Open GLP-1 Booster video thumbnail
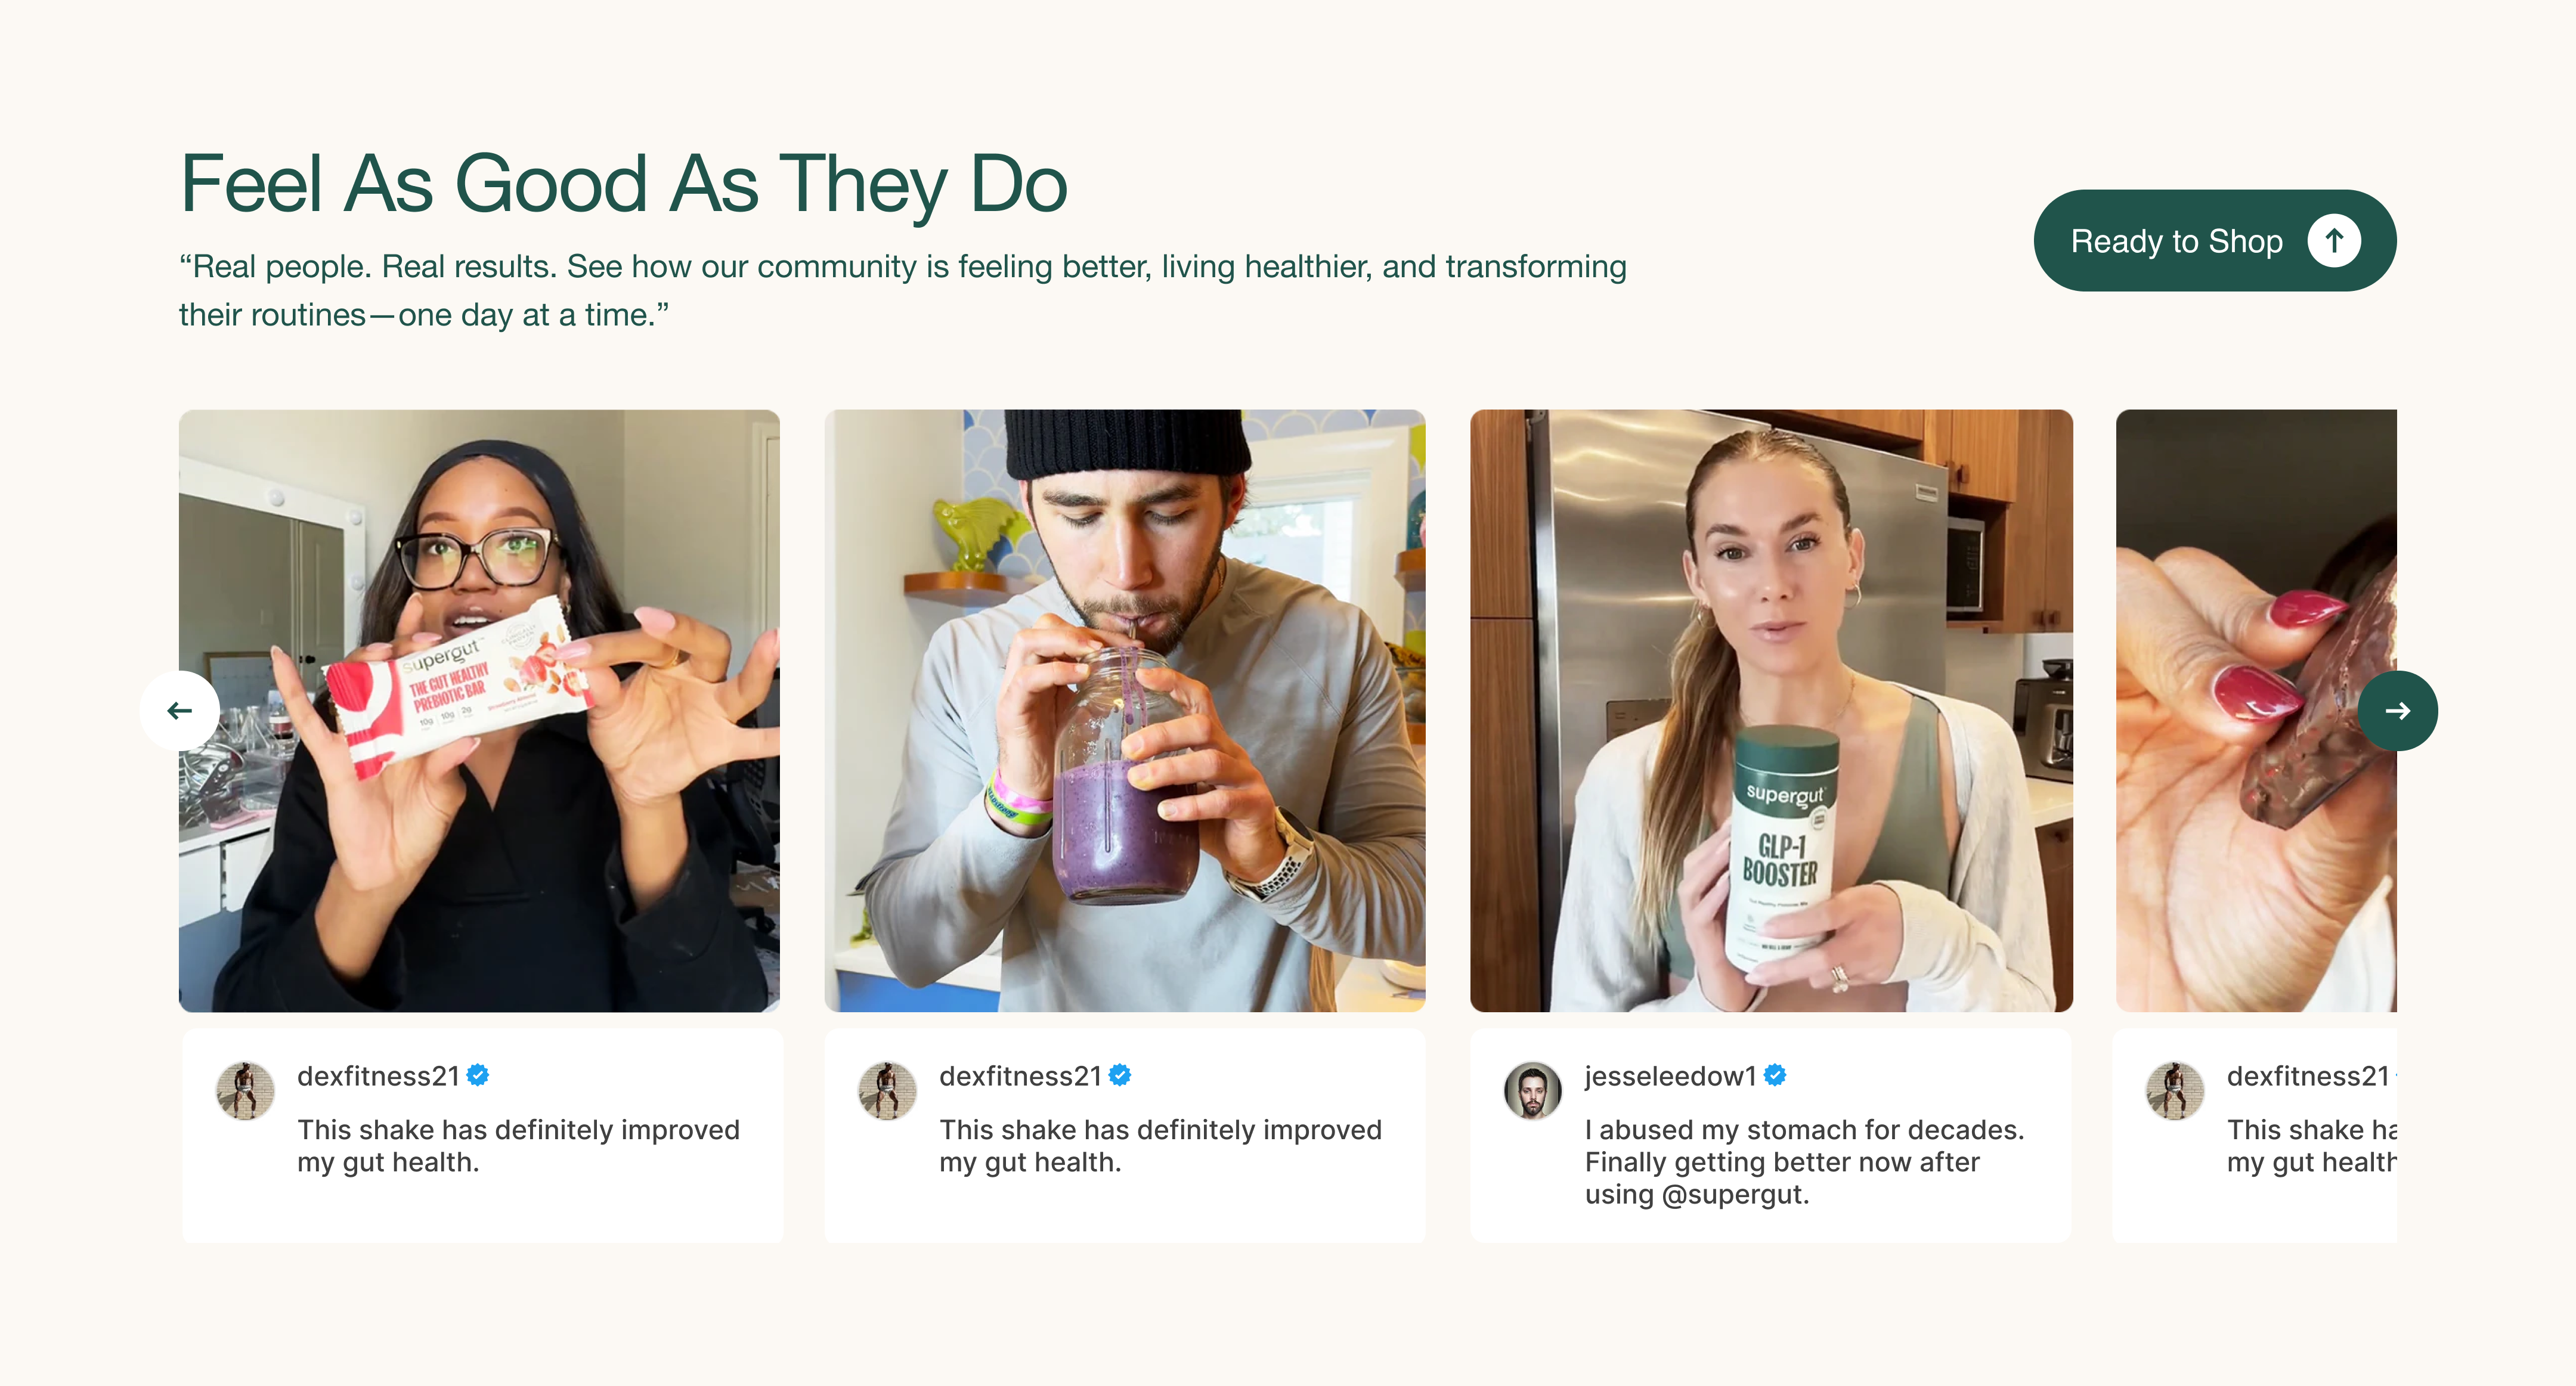2576x1386 pixels. point(1770,710)
